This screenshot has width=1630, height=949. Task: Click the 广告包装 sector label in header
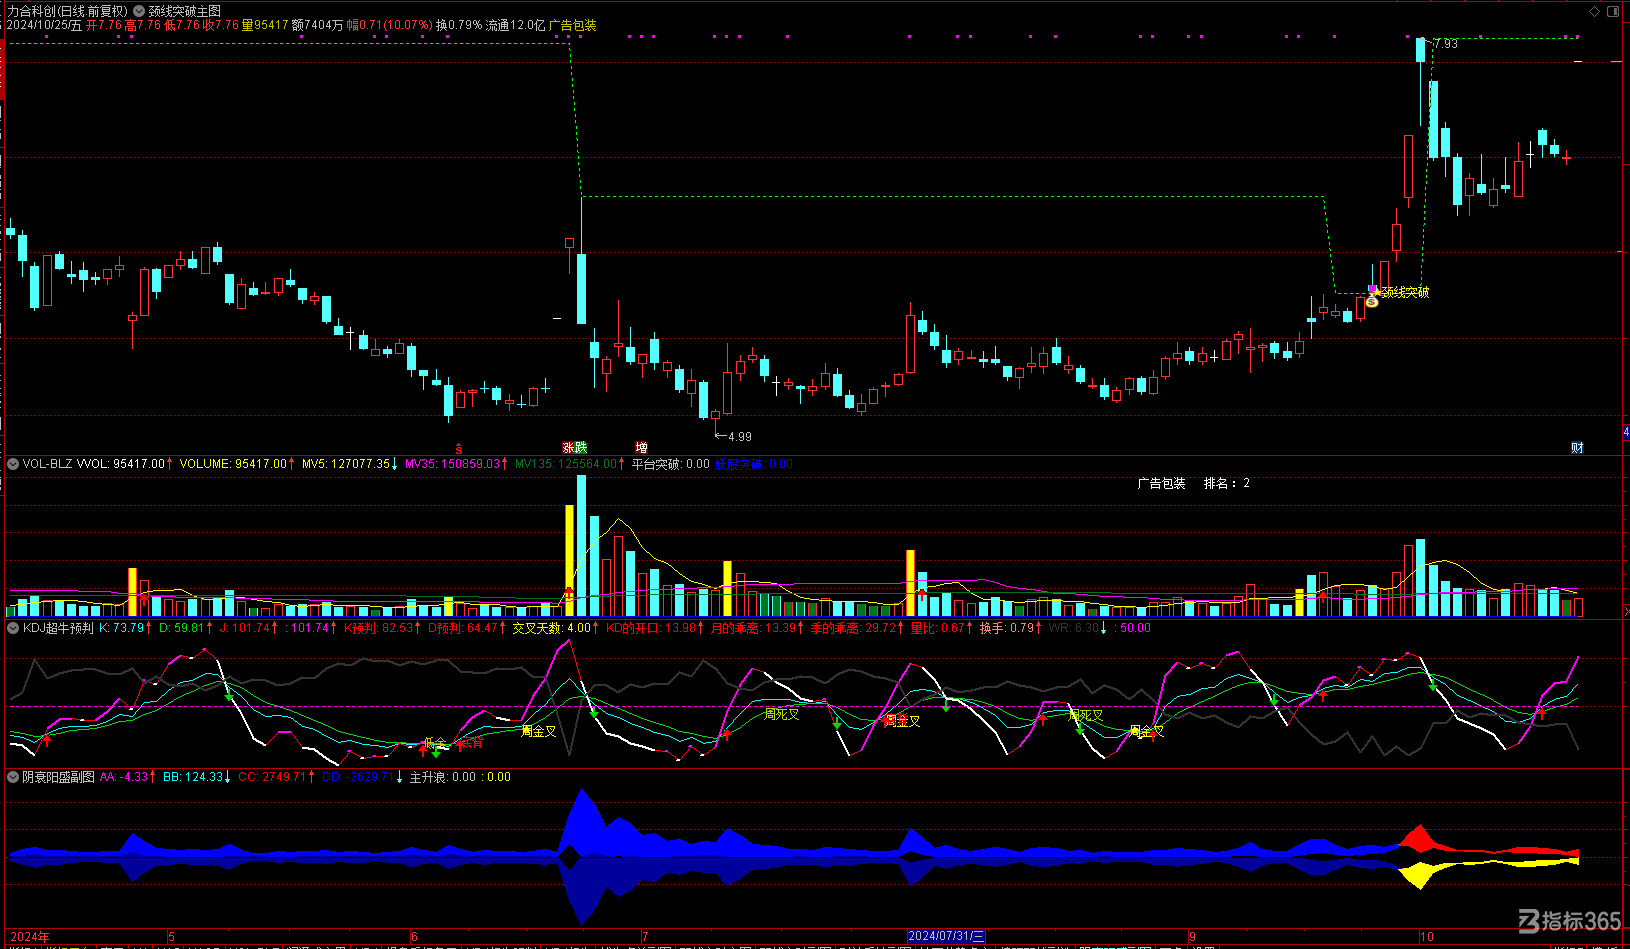573,25
